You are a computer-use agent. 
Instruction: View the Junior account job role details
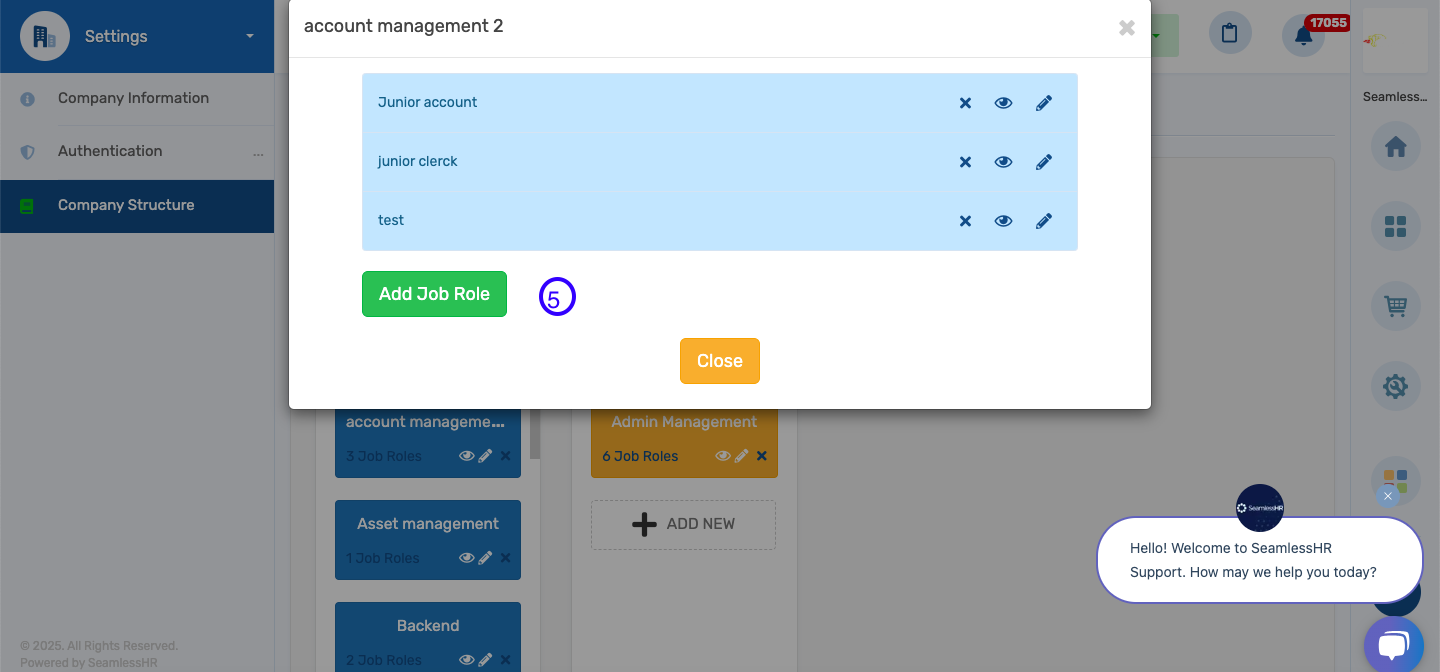(x=1003, y=103)
